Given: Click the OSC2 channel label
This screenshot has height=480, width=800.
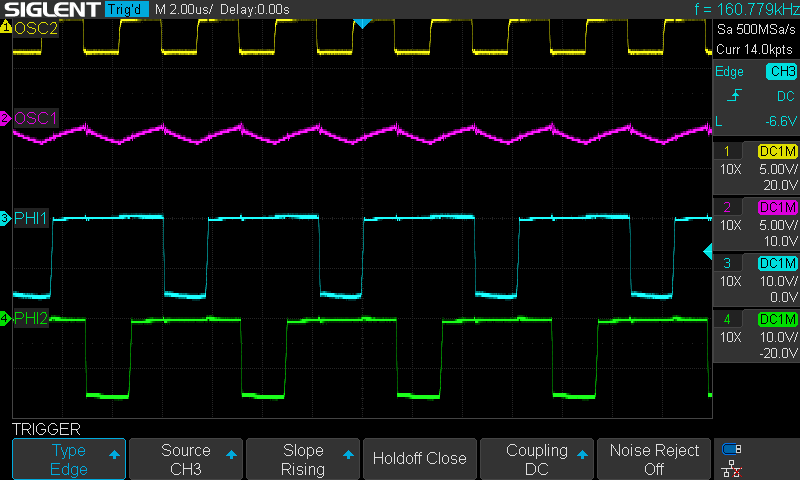Looking at the screenshot, I should [36, 29].
